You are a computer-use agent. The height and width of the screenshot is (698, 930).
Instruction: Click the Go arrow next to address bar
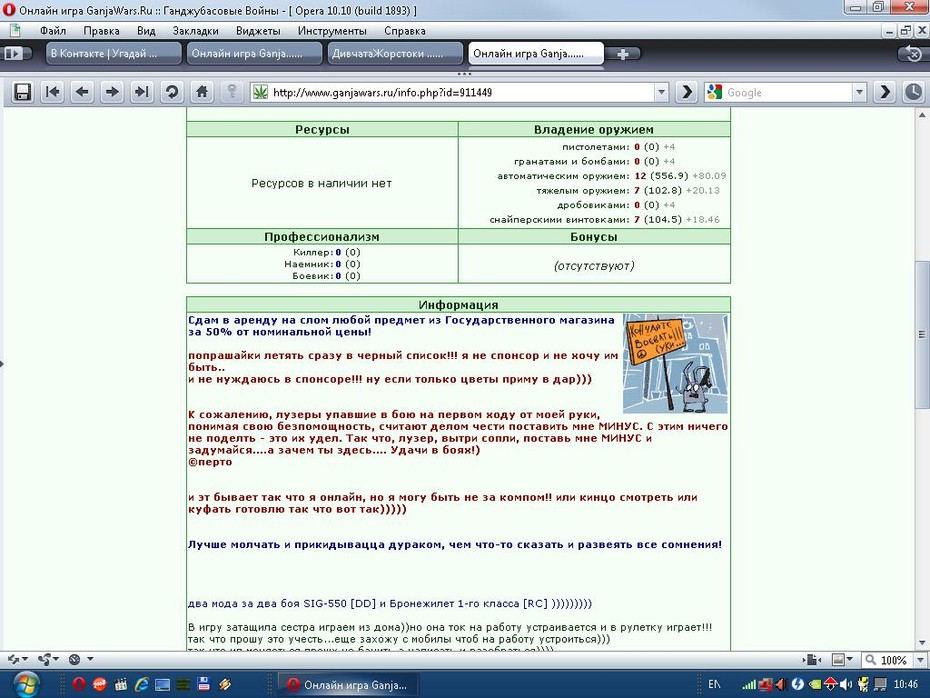coord(687,92)
